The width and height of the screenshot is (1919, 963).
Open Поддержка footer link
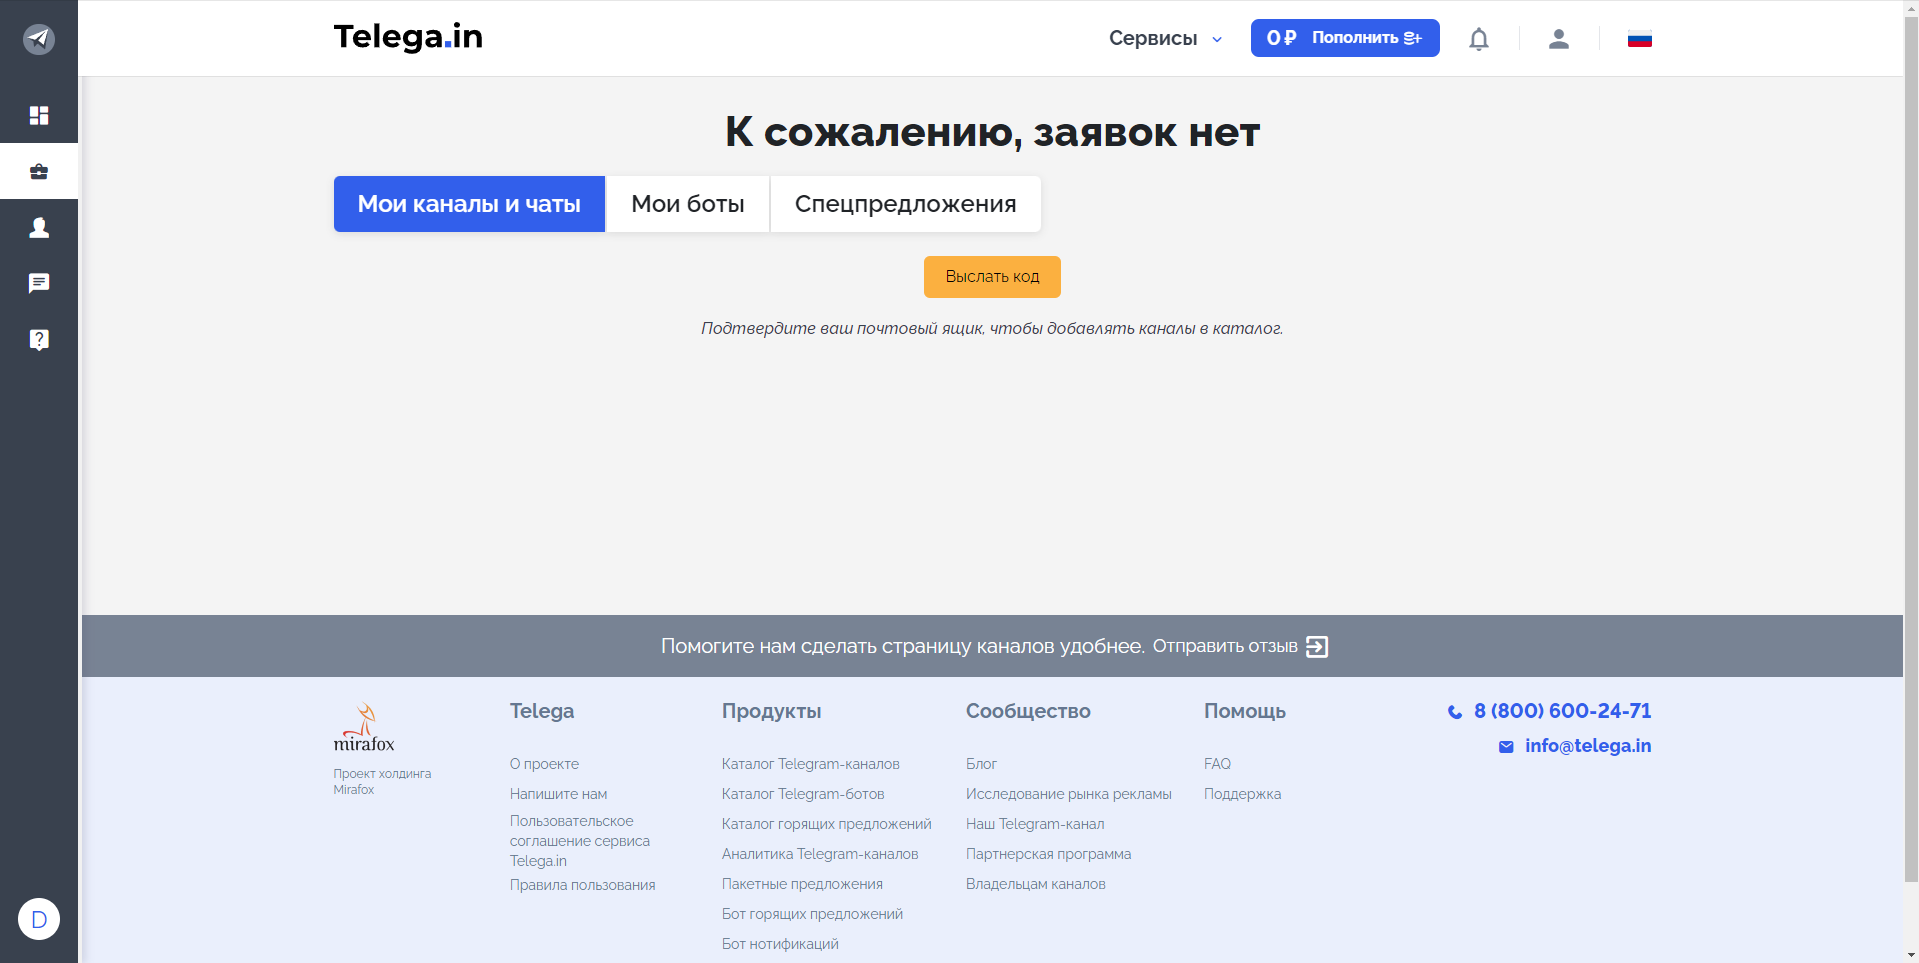[x=1242, y=794]
